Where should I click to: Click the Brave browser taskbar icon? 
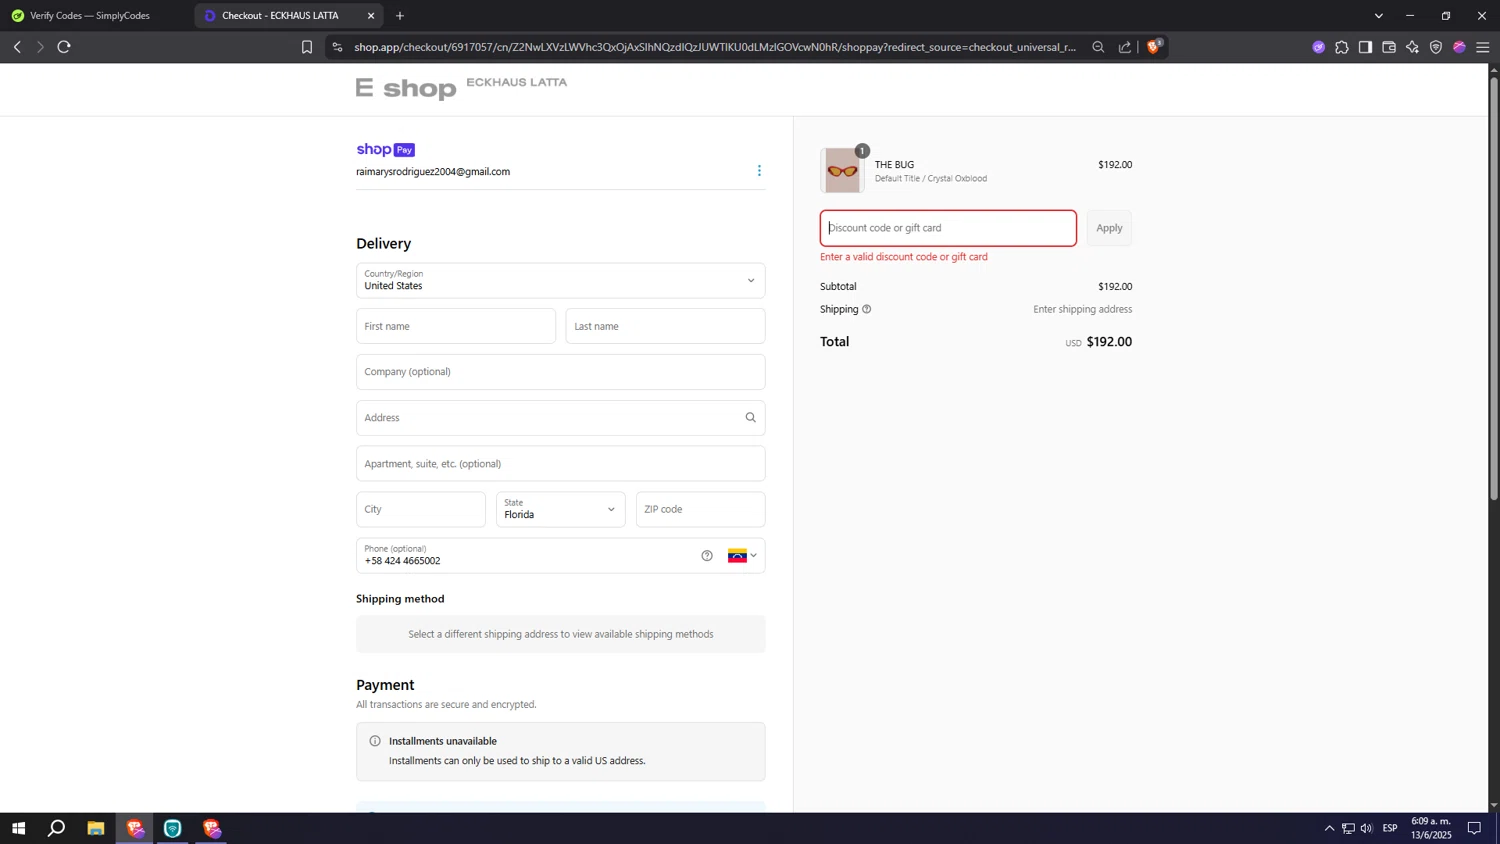(x=135, y=828)
